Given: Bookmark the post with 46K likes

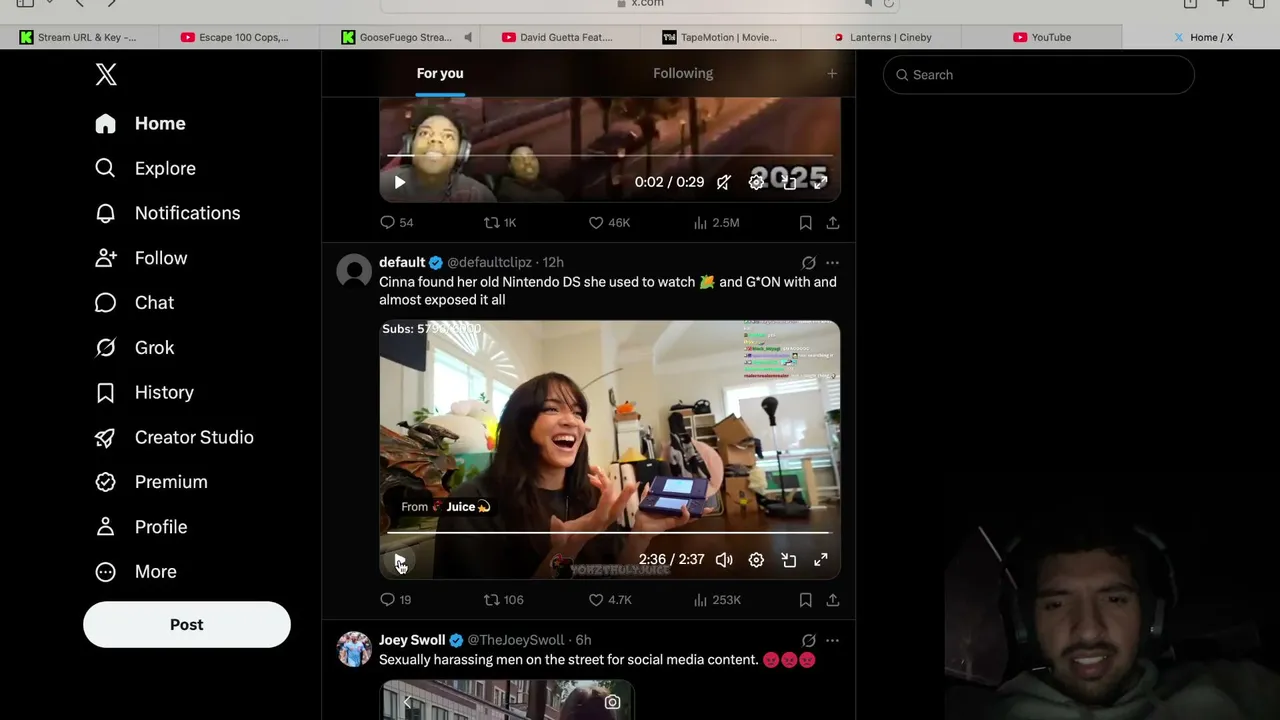Looking at the screenshot, I should 805,223.
